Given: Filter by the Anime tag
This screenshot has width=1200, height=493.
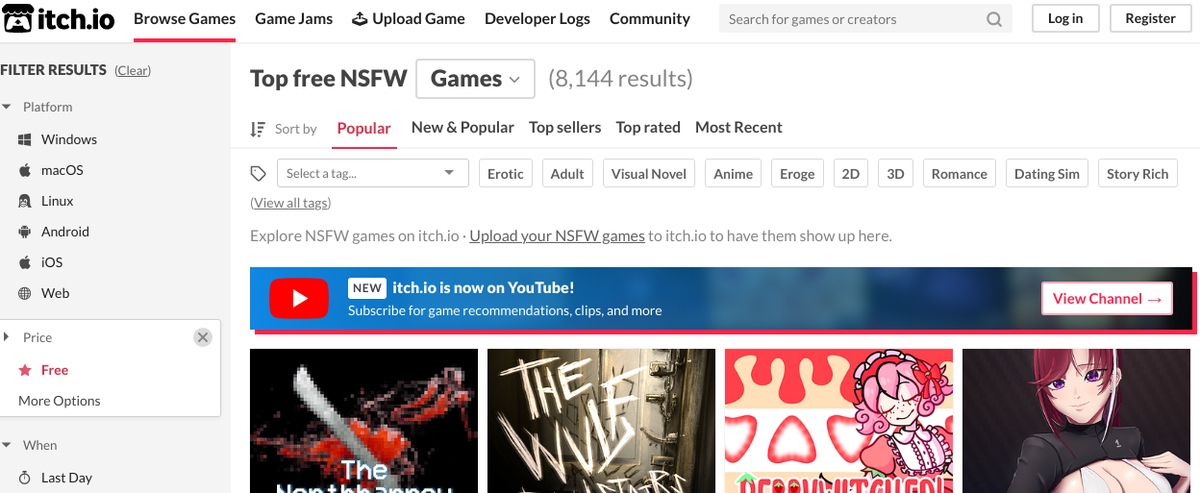Looking at the screenshot, I should (733, 173).
